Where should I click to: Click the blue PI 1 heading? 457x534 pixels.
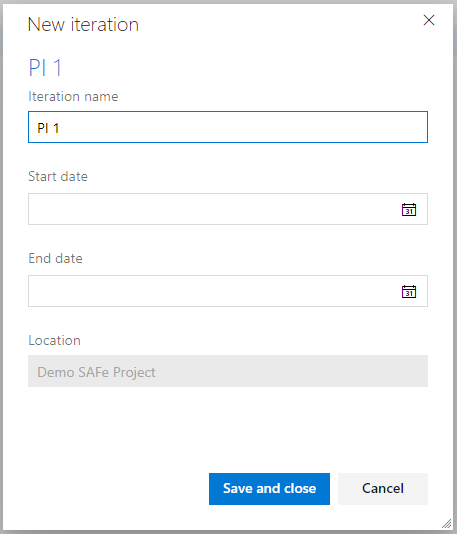click(45, 68)
